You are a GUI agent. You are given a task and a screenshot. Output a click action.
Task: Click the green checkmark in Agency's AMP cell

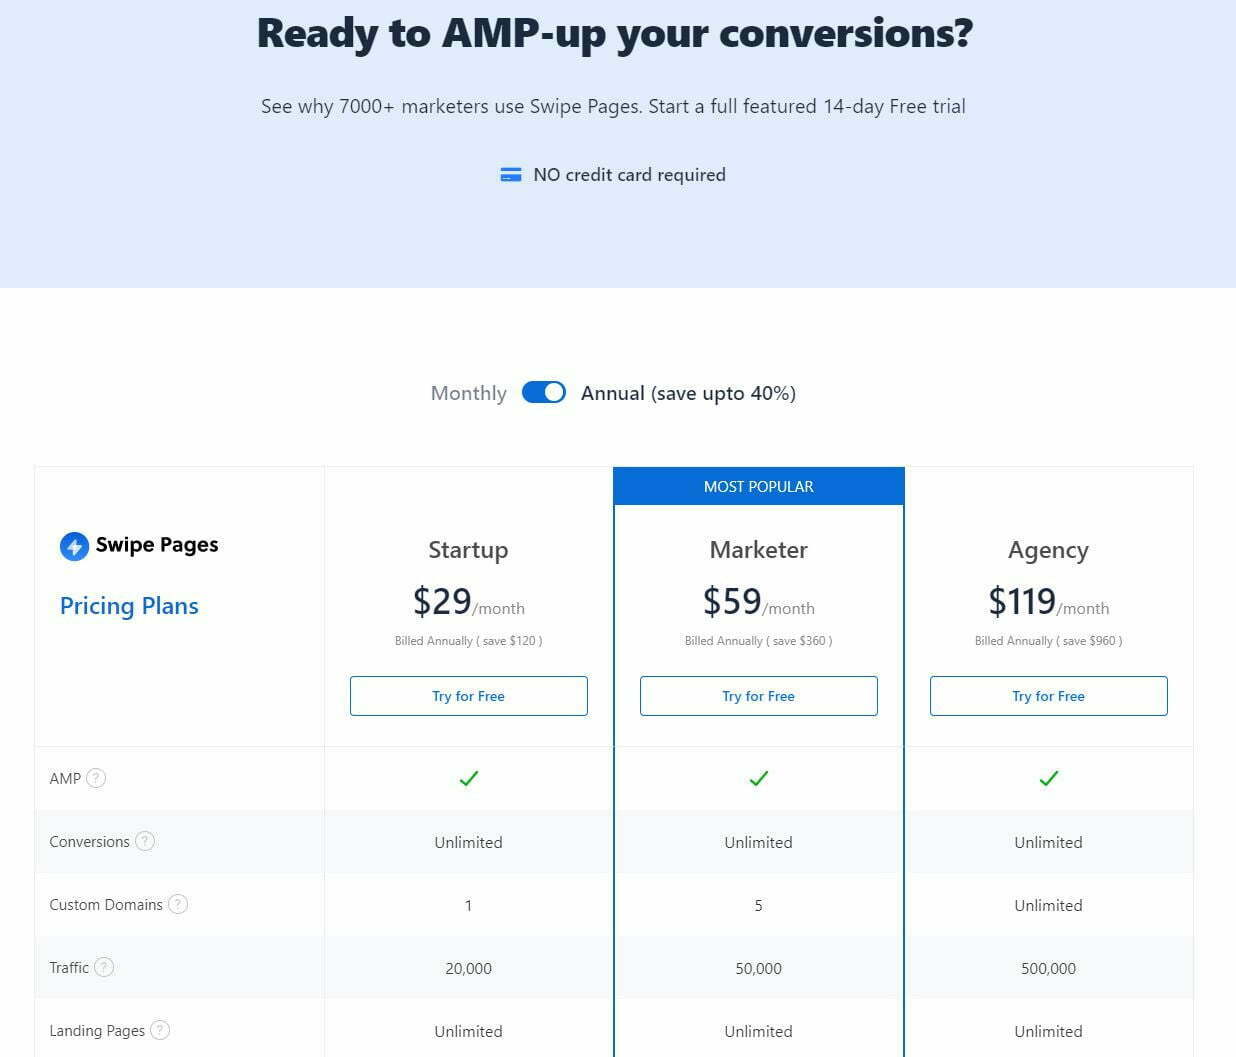coord(1048,779)
